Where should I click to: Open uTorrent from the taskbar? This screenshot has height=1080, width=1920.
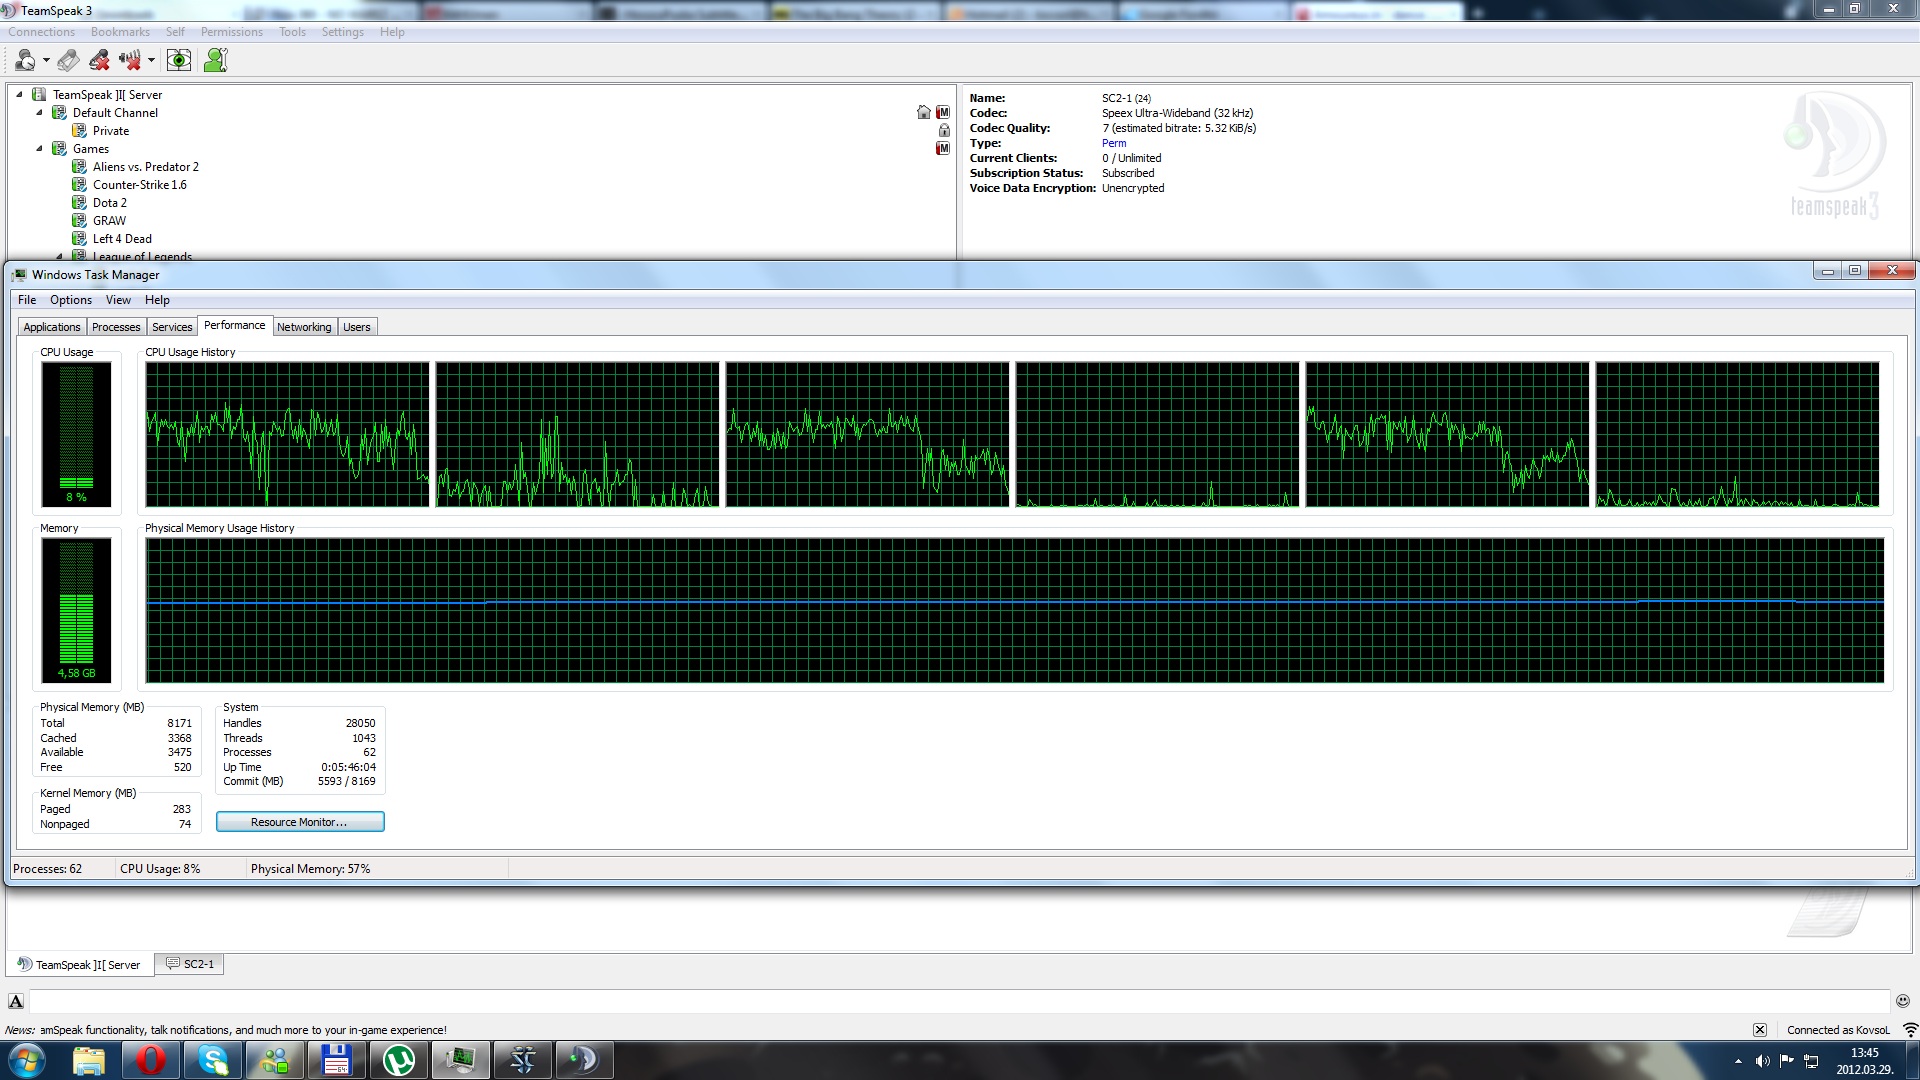click(398, 1060)
